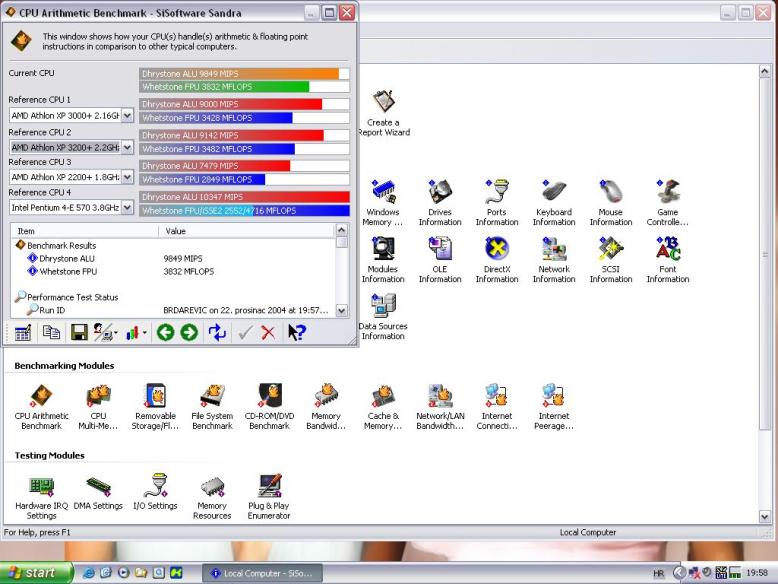Open Plug & Play Enumerator module
This screenshot has height=584, width=778.
click(269, 496)
